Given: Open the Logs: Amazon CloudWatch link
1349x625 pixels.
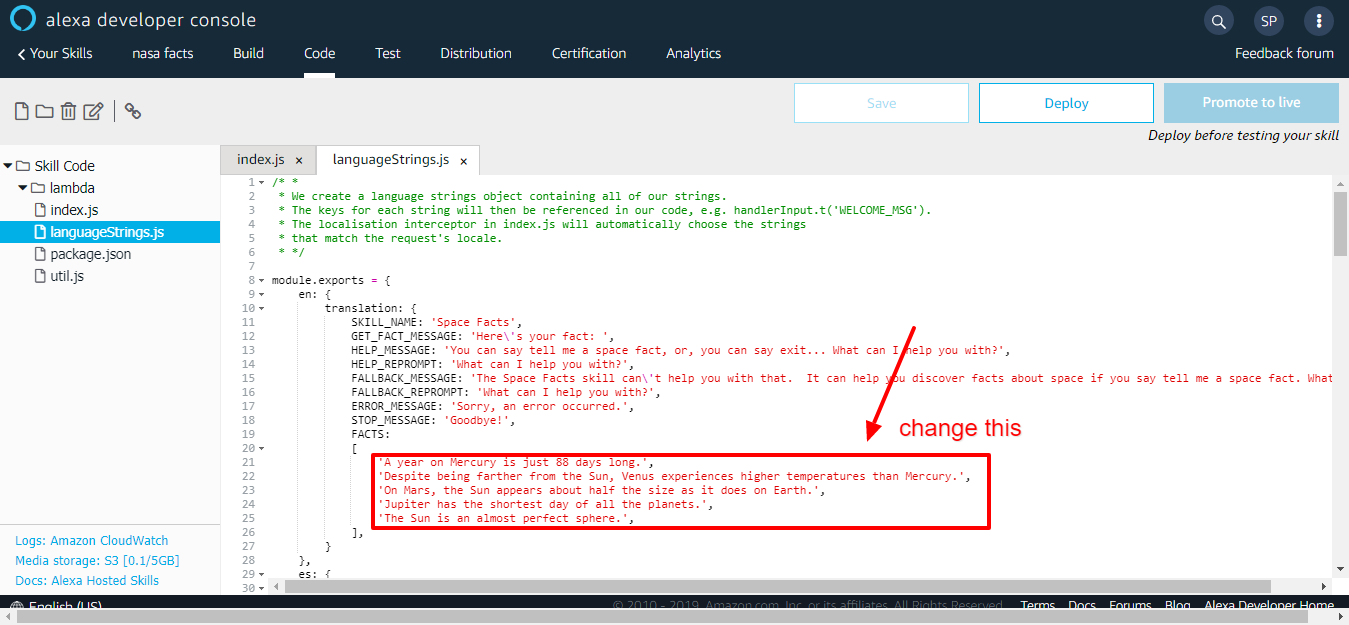Looking at the screenshot, I should (92, 540).
